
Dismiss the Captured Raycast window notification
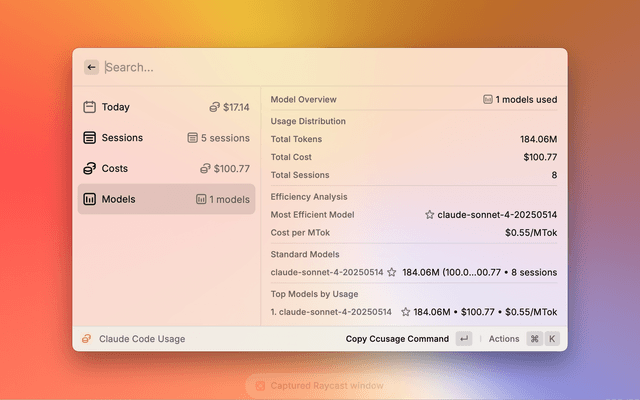pos(260,385)
